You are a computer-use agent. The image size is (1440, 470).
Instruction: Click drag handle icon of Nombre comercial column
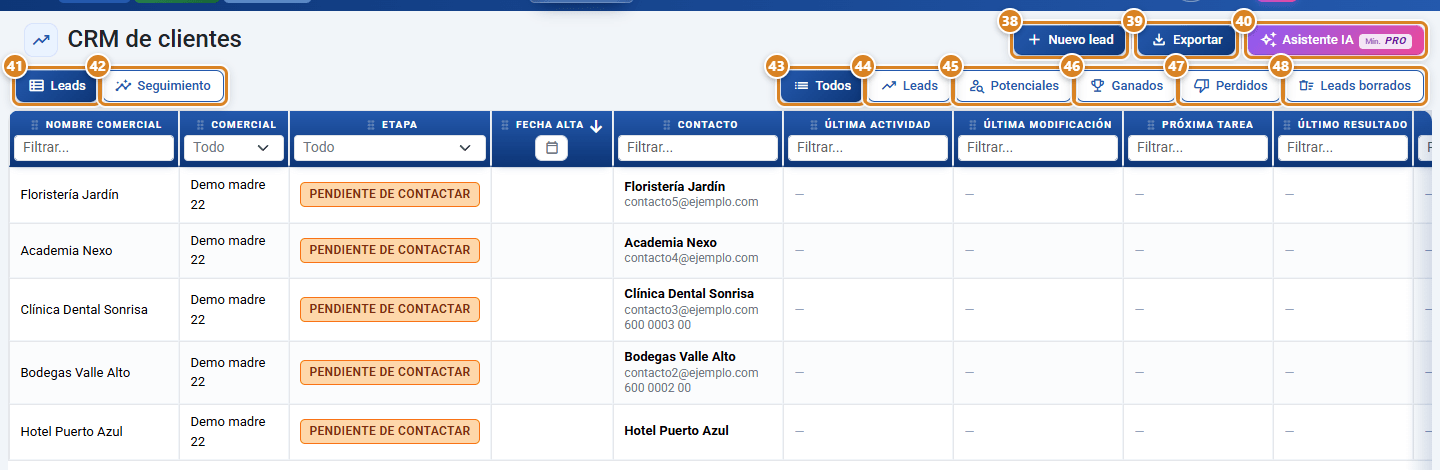click(36, 125)
